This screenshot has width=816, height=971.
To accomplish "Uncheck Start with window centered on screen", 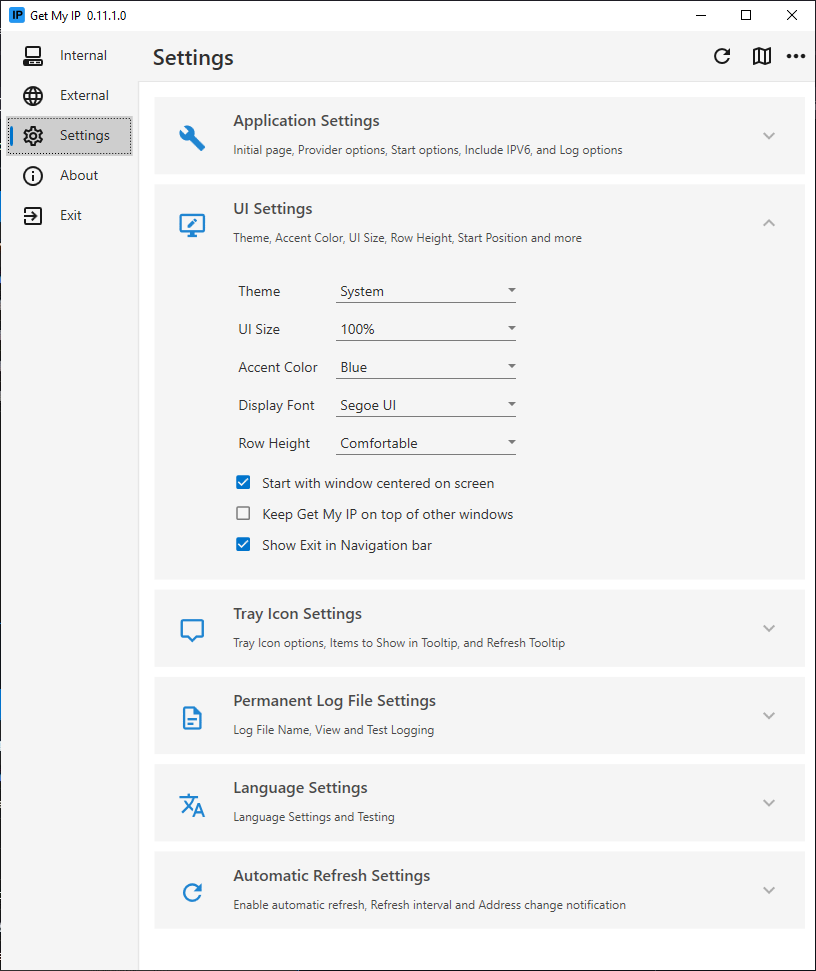I will pyautogui.click(x=243, y=482).
